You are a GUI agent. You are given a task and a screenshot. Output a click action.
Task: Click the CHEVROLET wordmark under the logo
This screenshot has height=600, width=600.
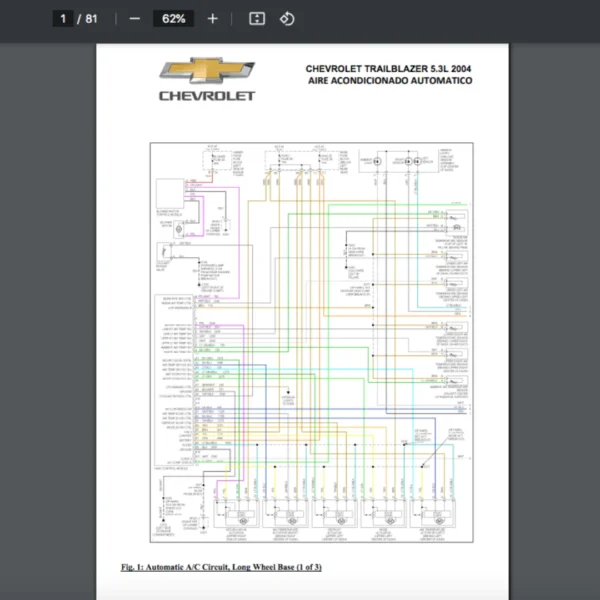click(x=207, y=97)
